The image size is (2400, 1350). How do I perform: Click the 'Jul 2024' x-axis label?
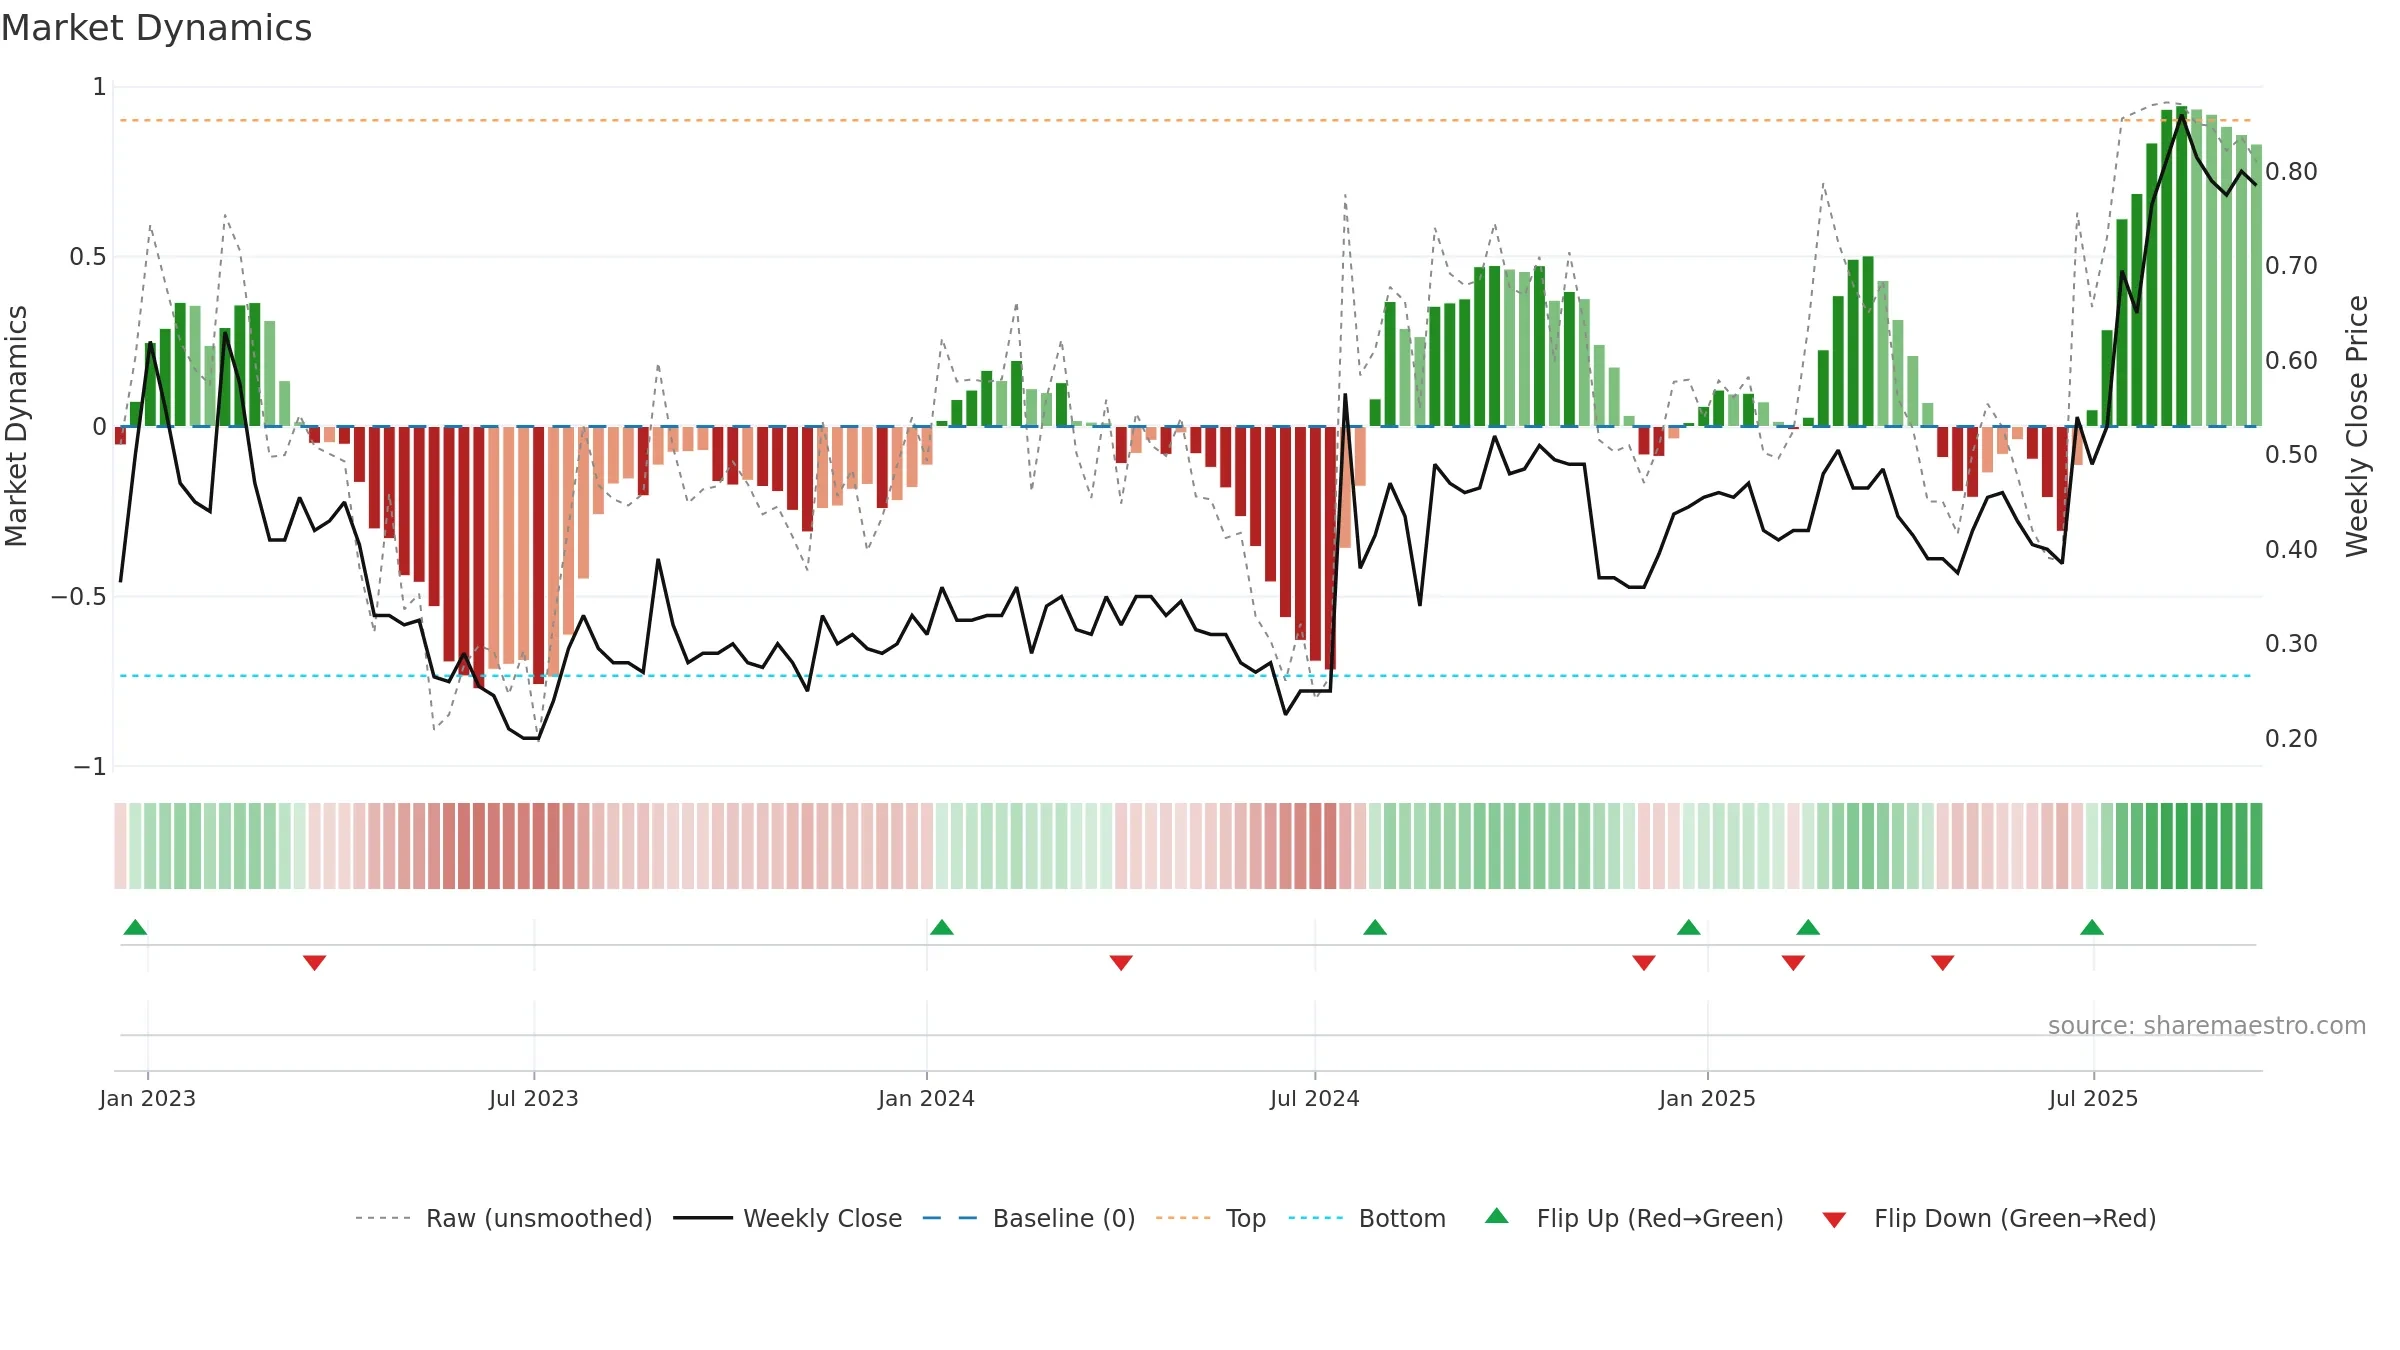(x=1315, y=1098)
